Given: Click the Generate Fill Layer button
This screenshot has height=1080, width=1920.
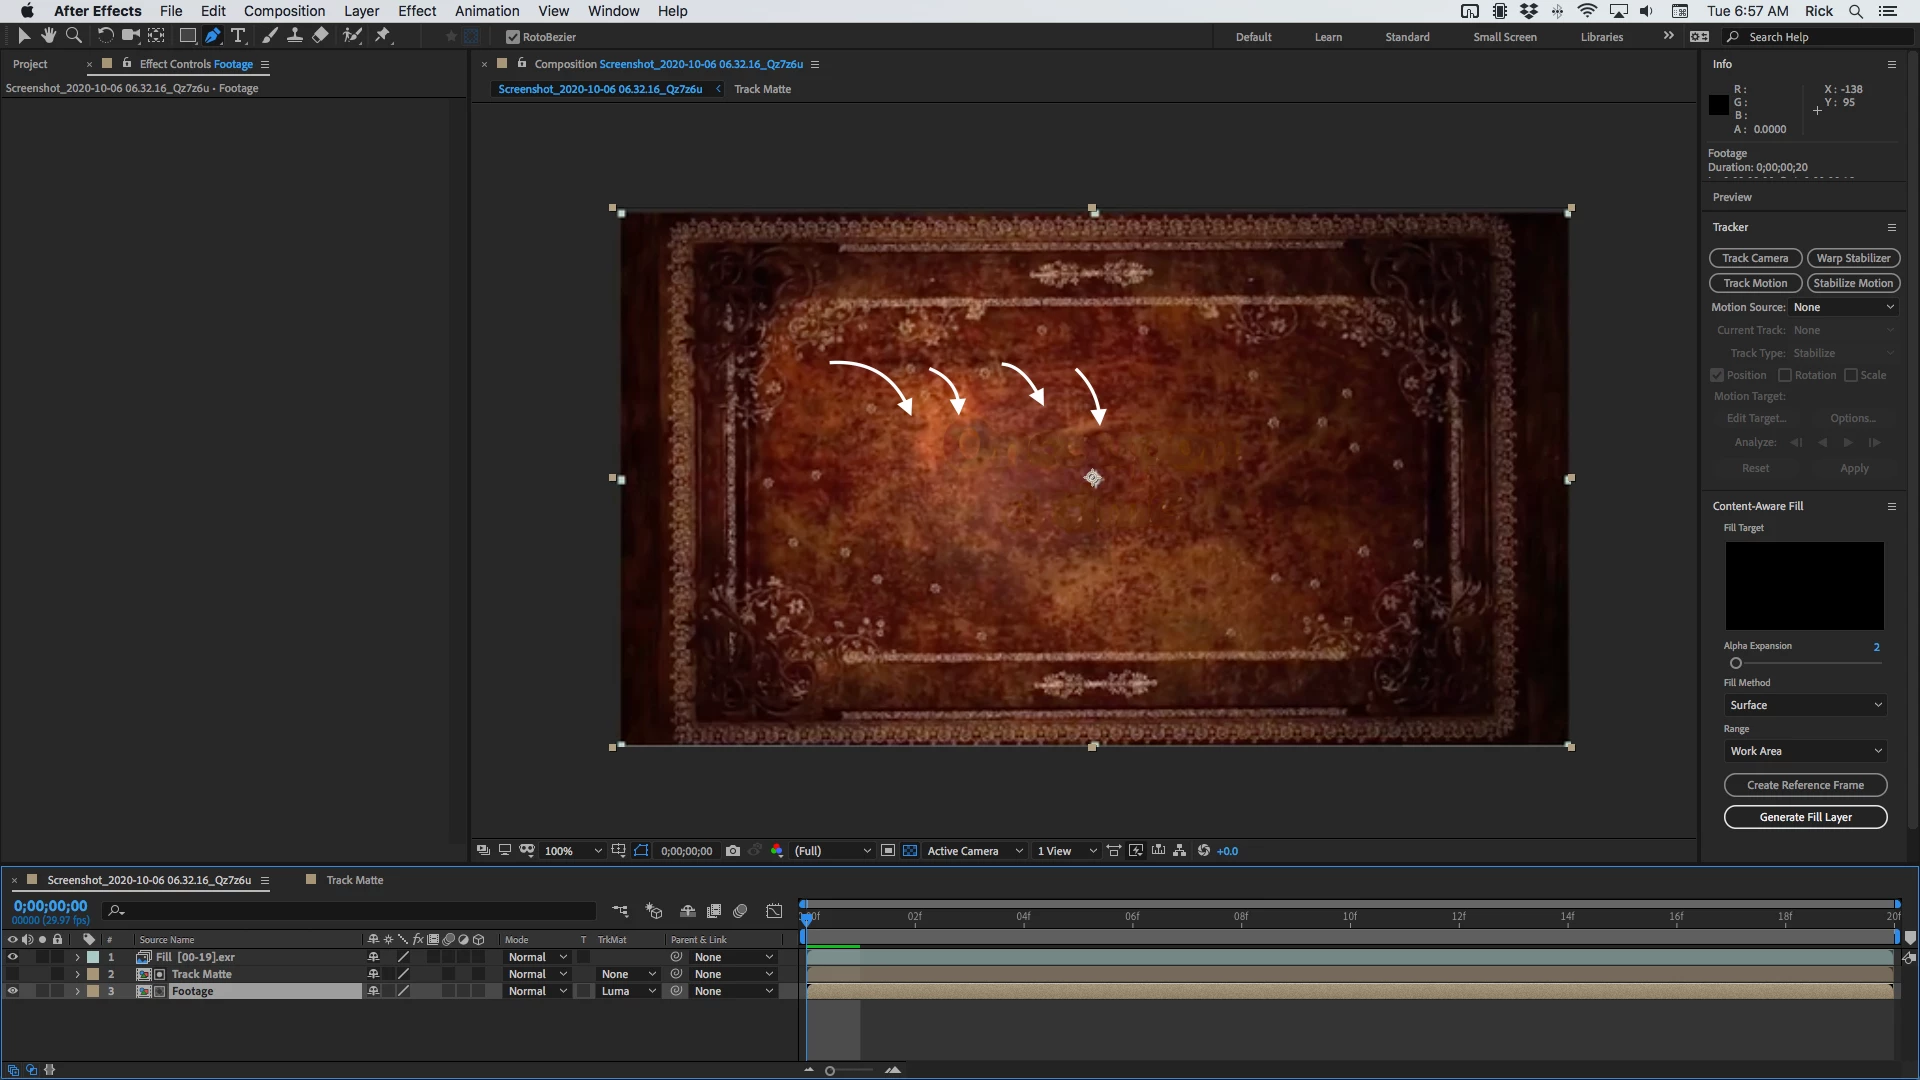Looking at the screenshot, I should click(1805, 817).
